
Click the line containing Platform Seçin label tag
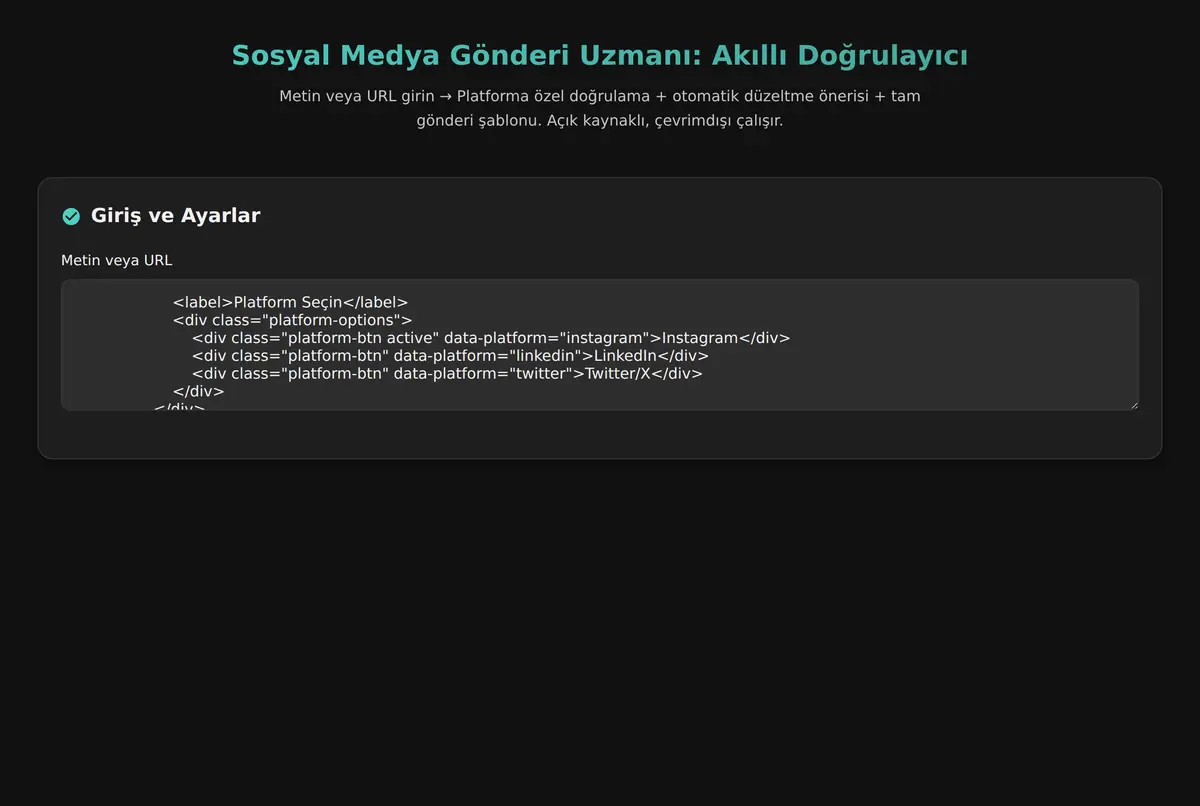click(290, 302)
